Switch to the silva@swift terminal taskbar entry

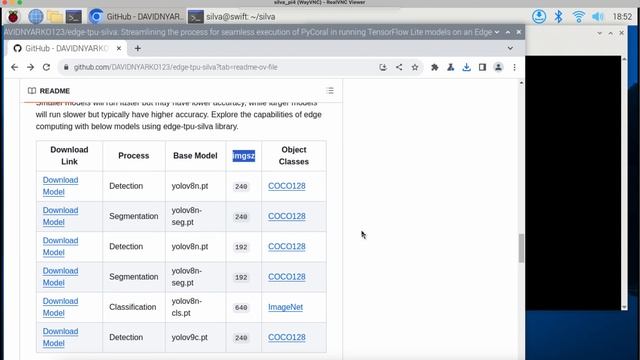coord(233,17)
